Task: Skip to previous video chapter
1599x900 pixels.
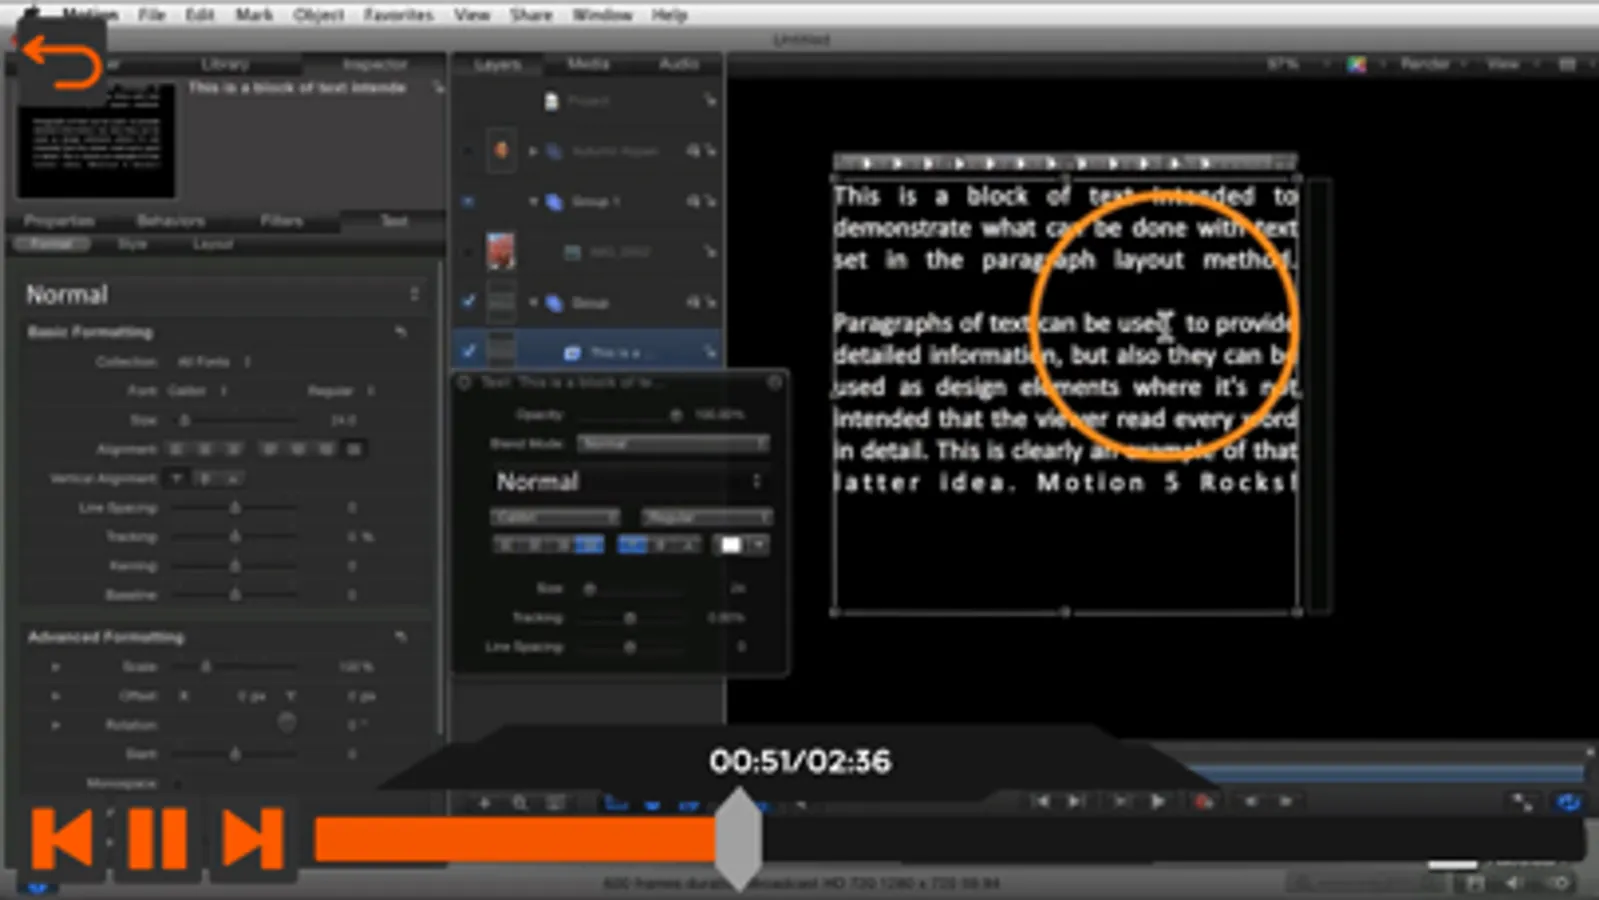Action: point(62,838)
